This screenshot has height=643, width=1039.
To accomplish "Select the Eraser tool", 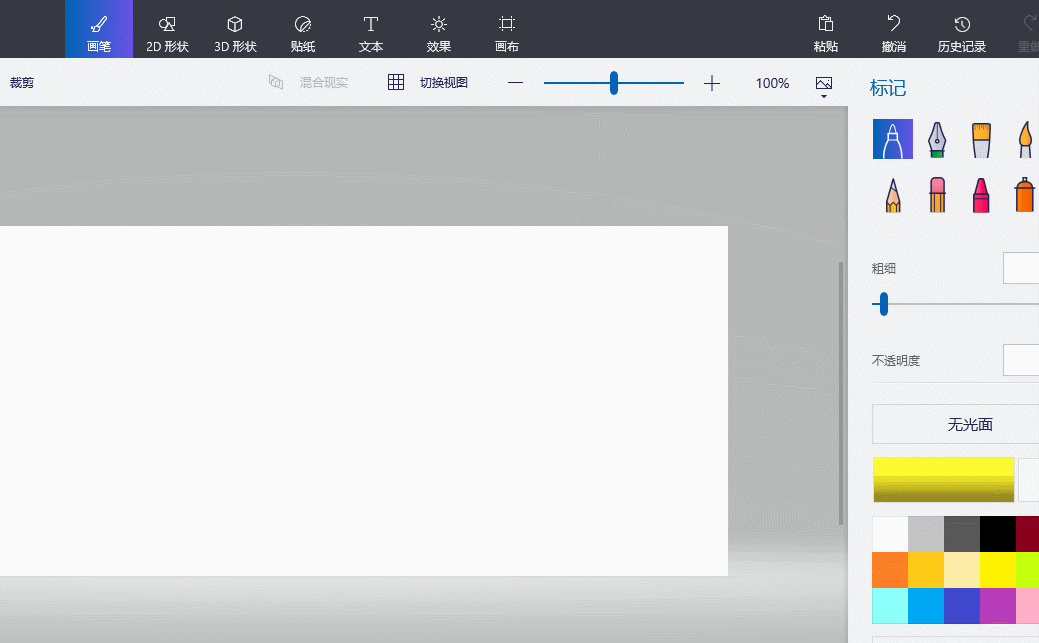I will pos(937,195).
